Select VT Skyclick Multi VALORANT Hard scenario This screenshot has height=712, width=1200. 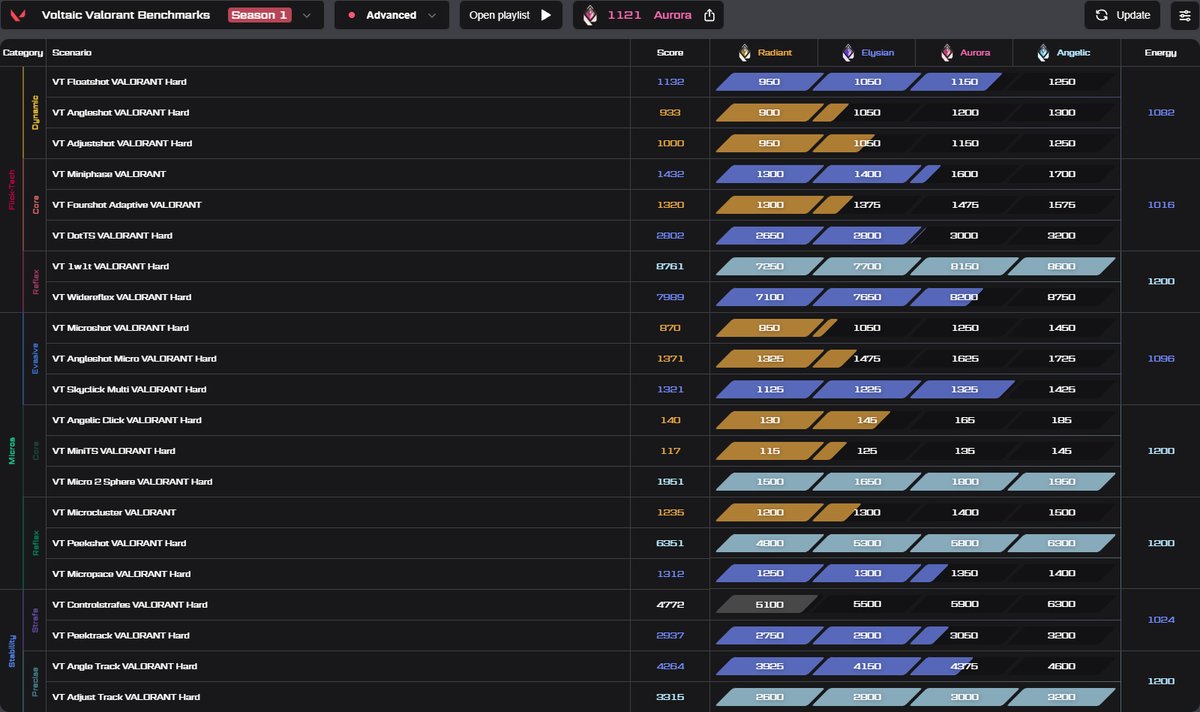129,390
